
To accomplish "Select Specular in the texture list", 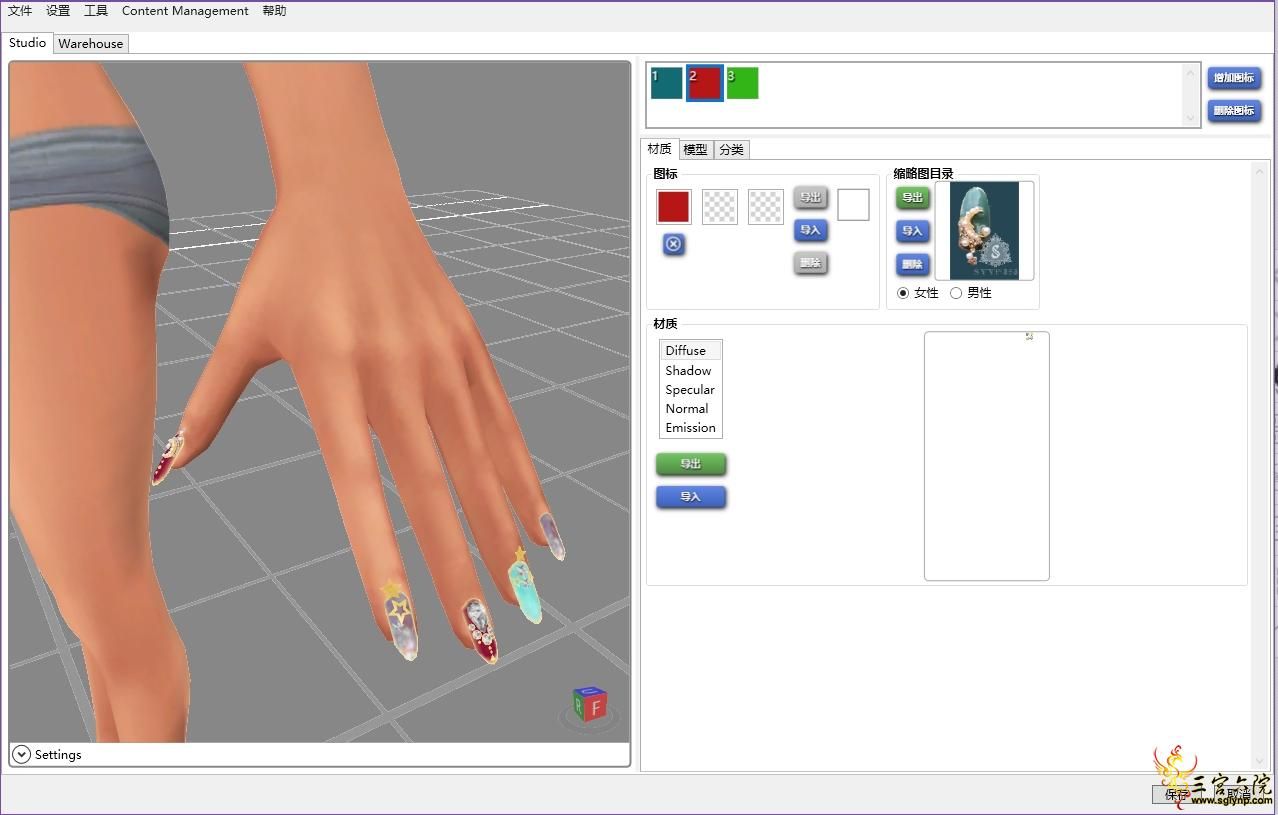I will point(690,390).
